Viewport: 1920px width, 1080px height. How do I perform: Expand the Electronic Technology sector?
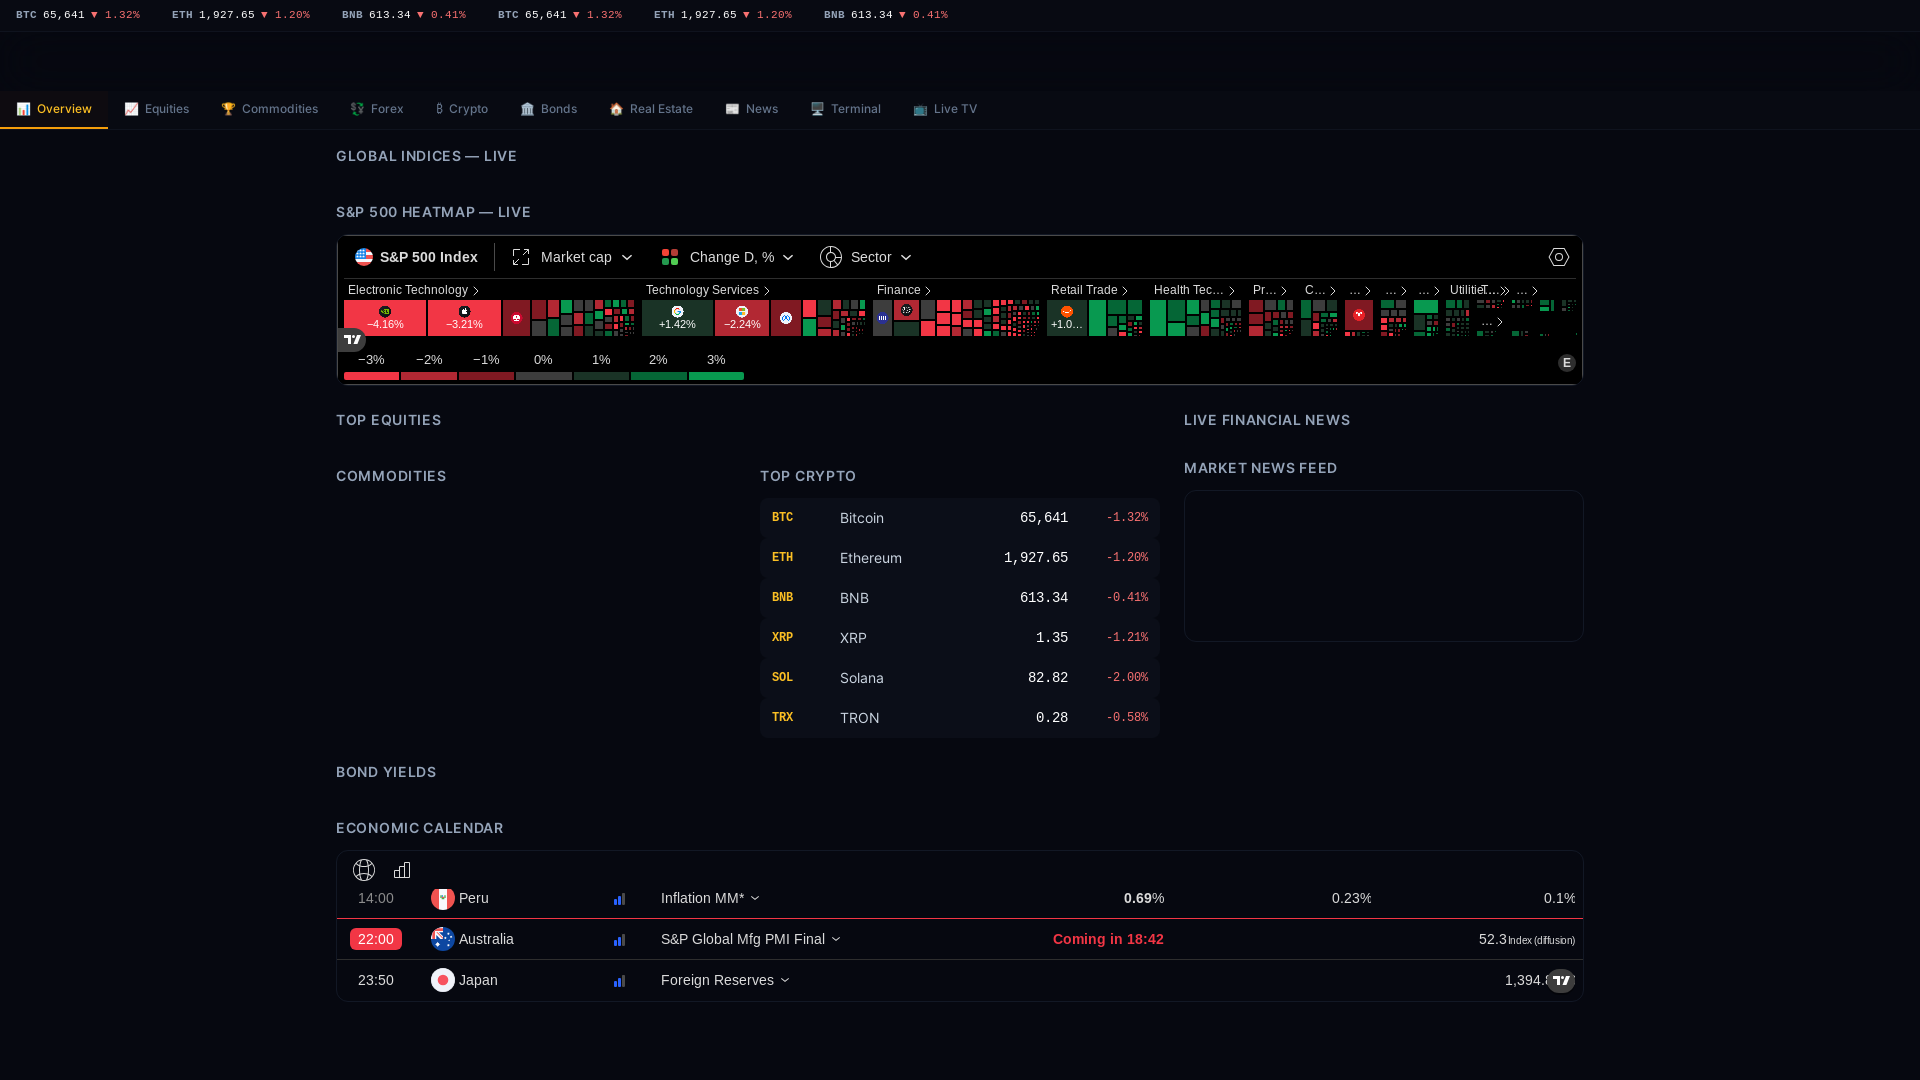click(x=413, y=290)
